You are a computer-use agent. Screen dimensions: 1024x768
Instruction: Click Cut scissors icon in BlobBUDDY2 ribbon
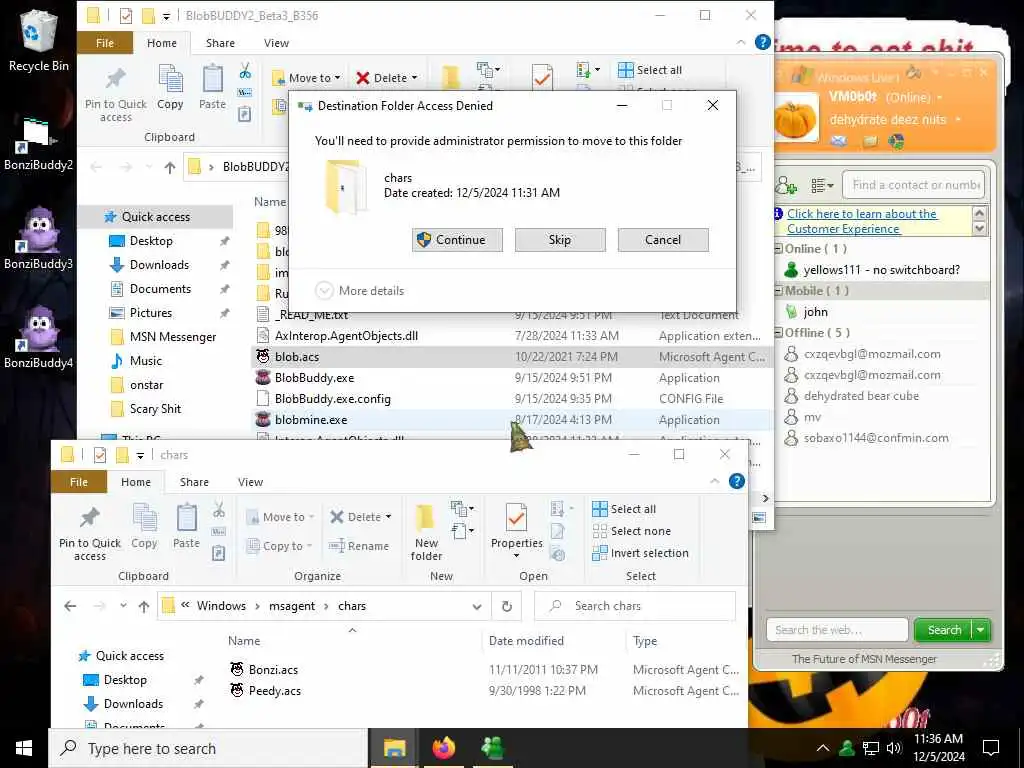tap(245, 71)
